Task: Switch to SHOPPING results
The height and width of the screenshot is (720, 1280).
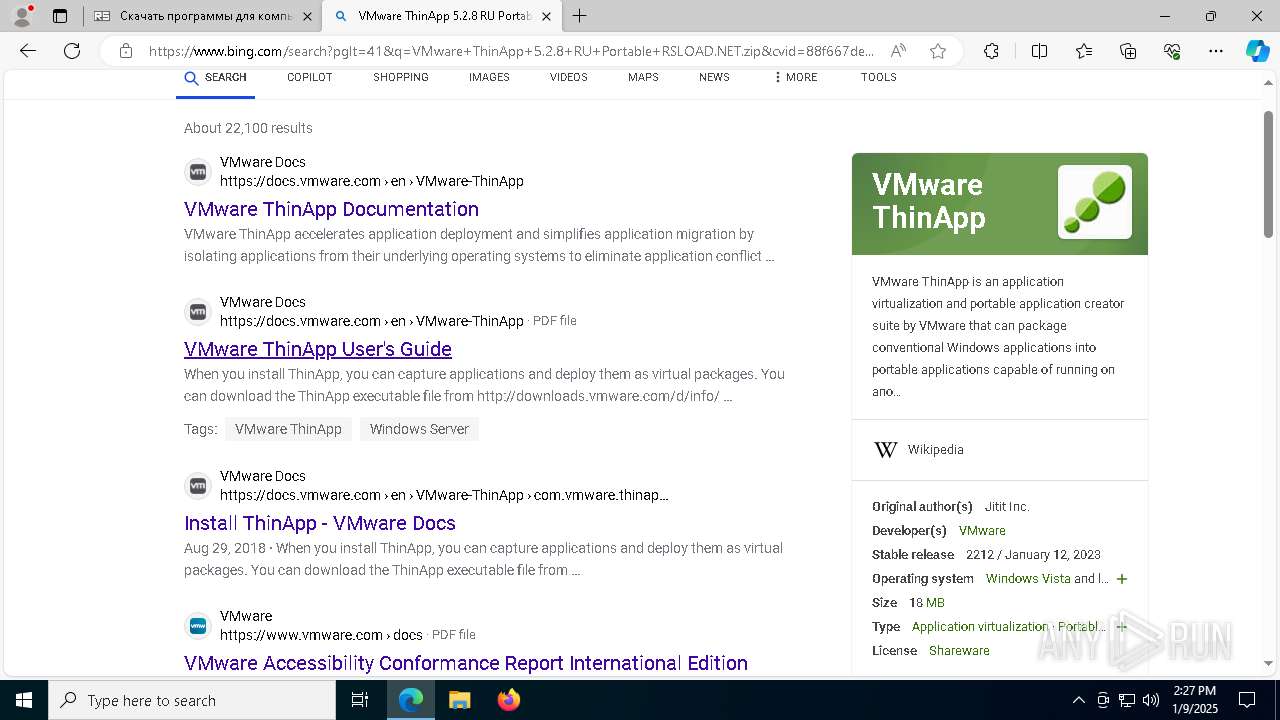Action: tap(401, 78)
